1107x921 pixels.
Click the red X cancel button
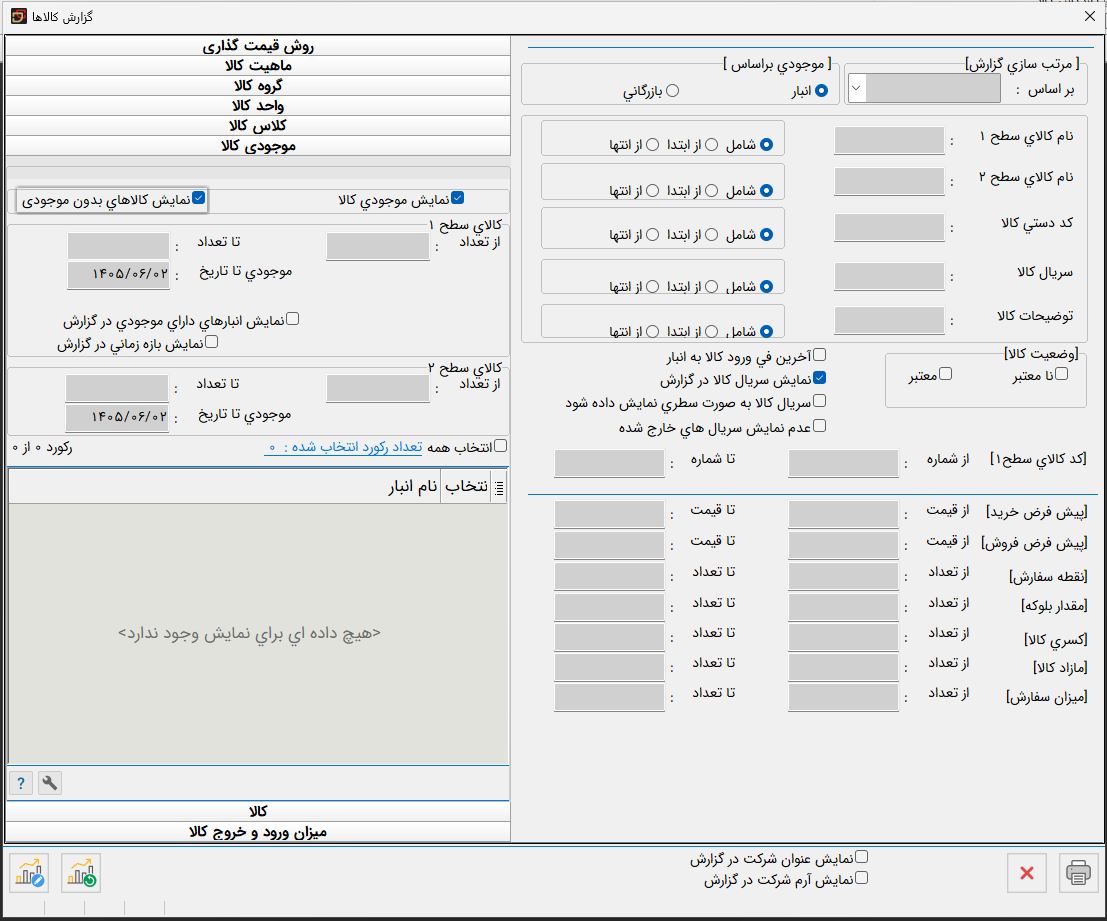[1027, 872]
